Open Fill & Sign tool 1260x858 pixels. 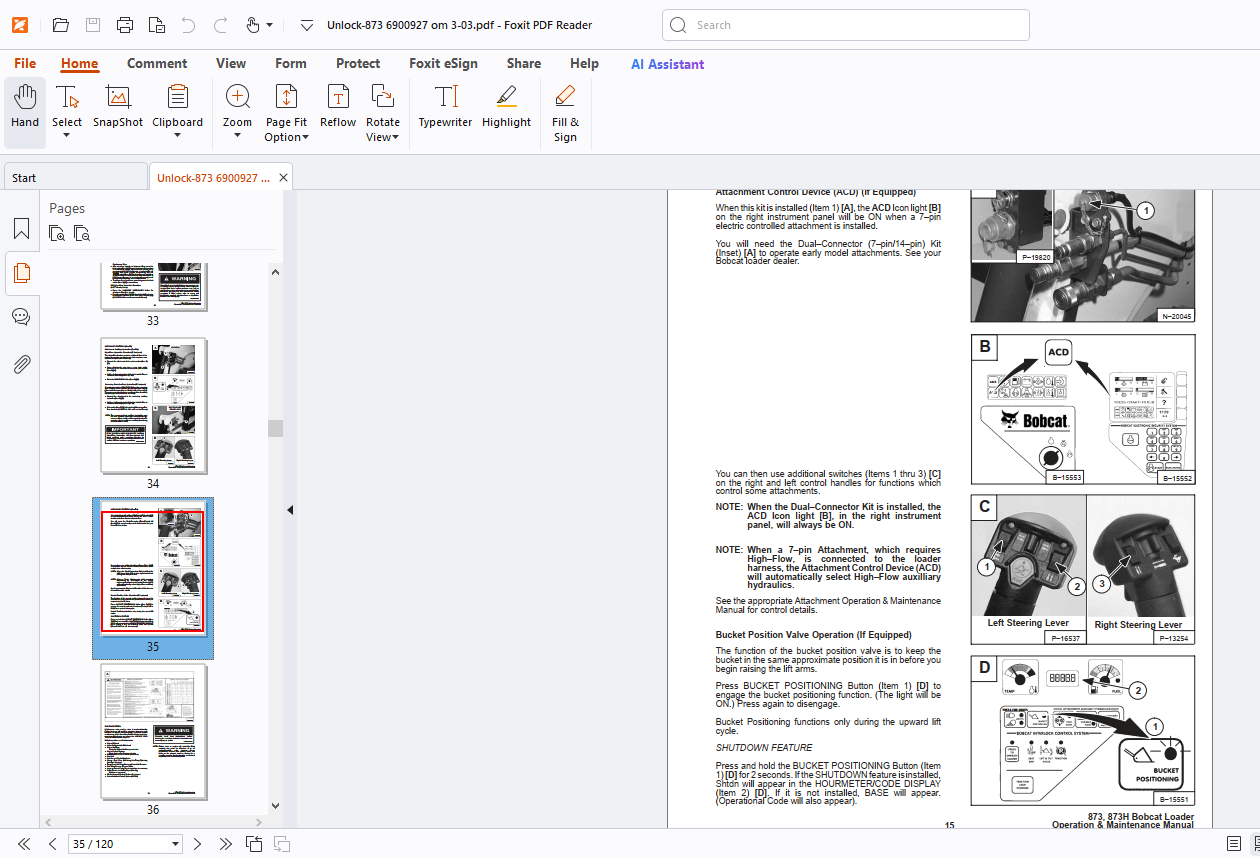click(565, 113)
